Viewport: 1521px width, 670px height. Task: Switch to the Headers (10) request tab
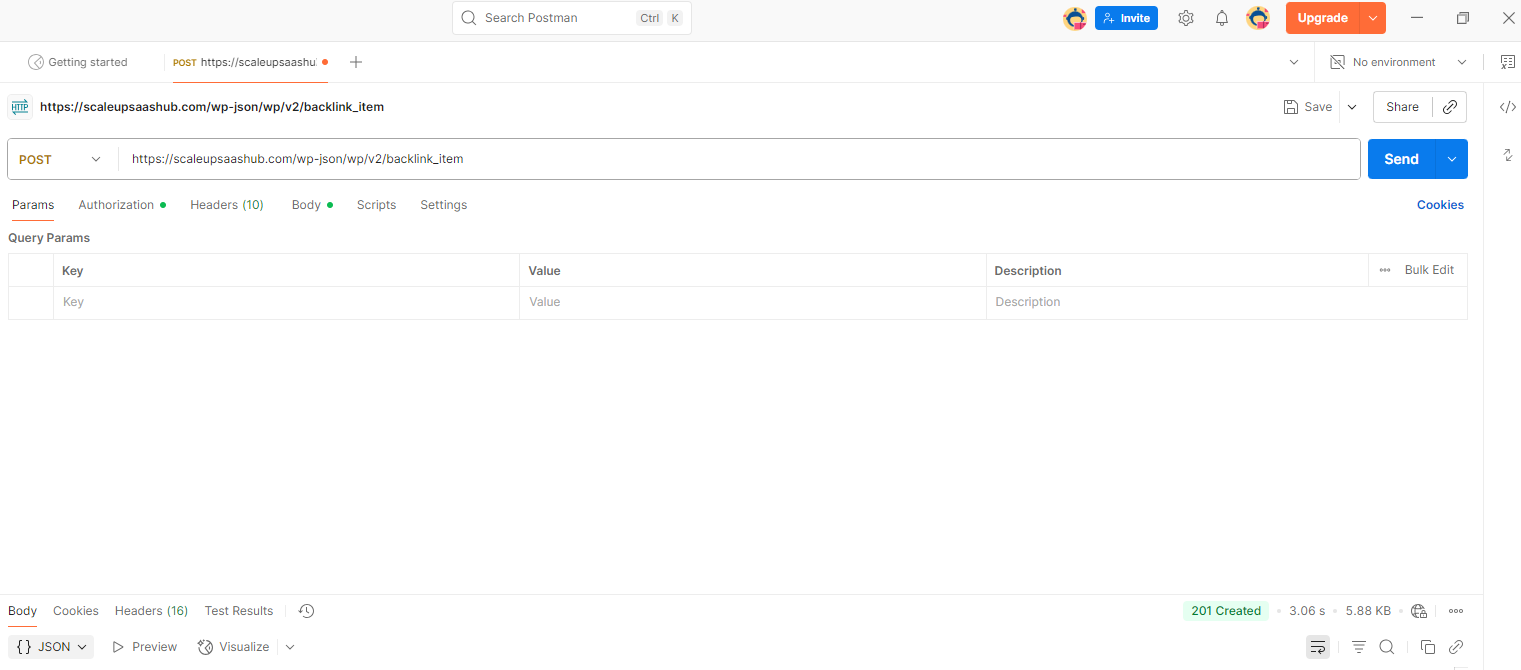point(226,204)
